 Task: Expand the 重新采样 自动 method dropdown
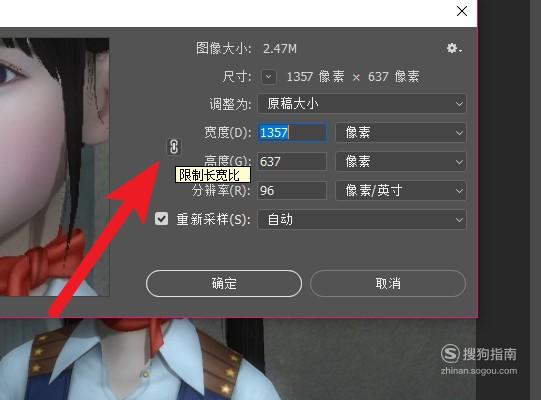point(362,219)
